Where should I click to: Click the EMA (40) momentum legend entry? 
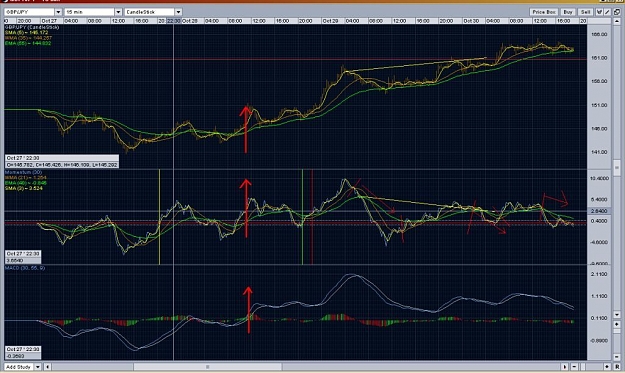[26, 183]
